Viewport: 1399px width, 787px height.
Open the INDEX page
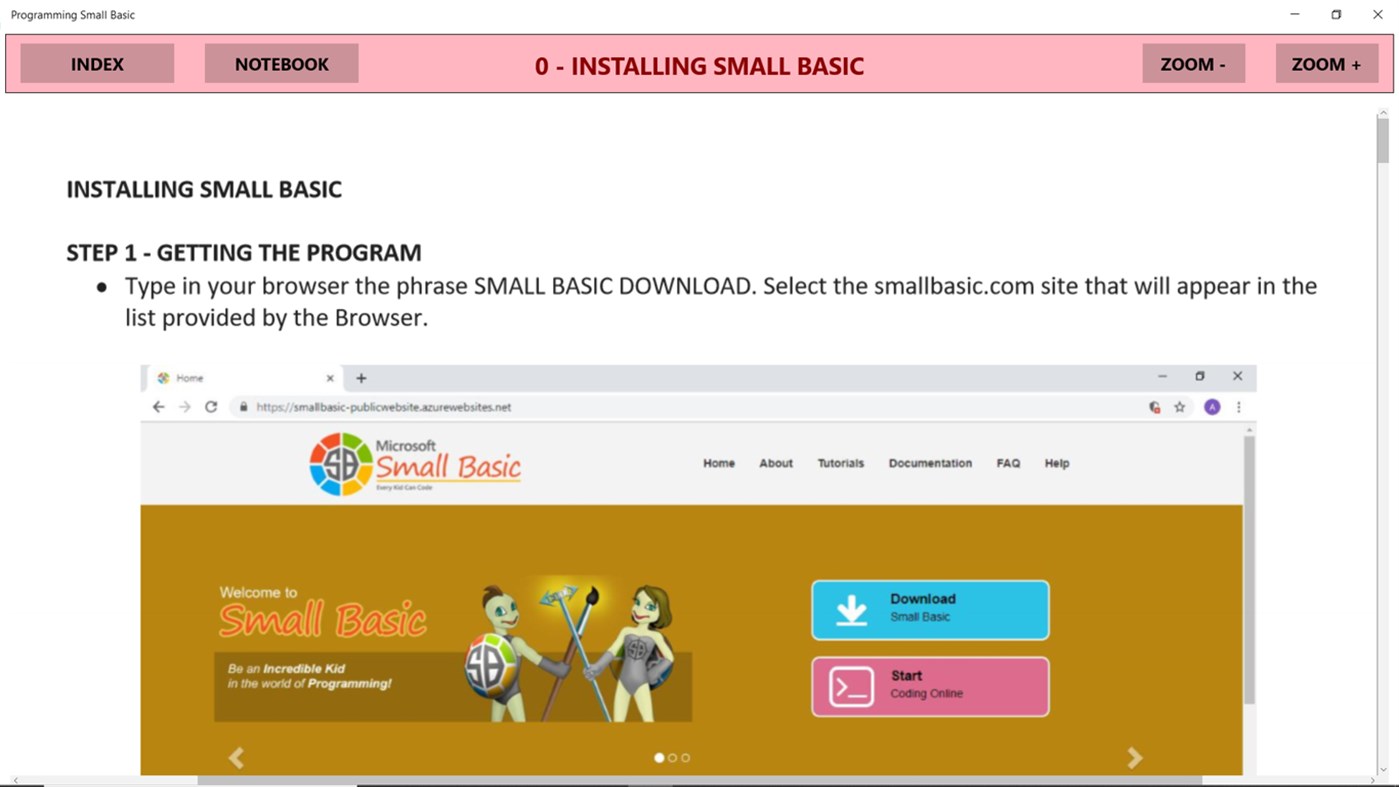click(97, 63)
